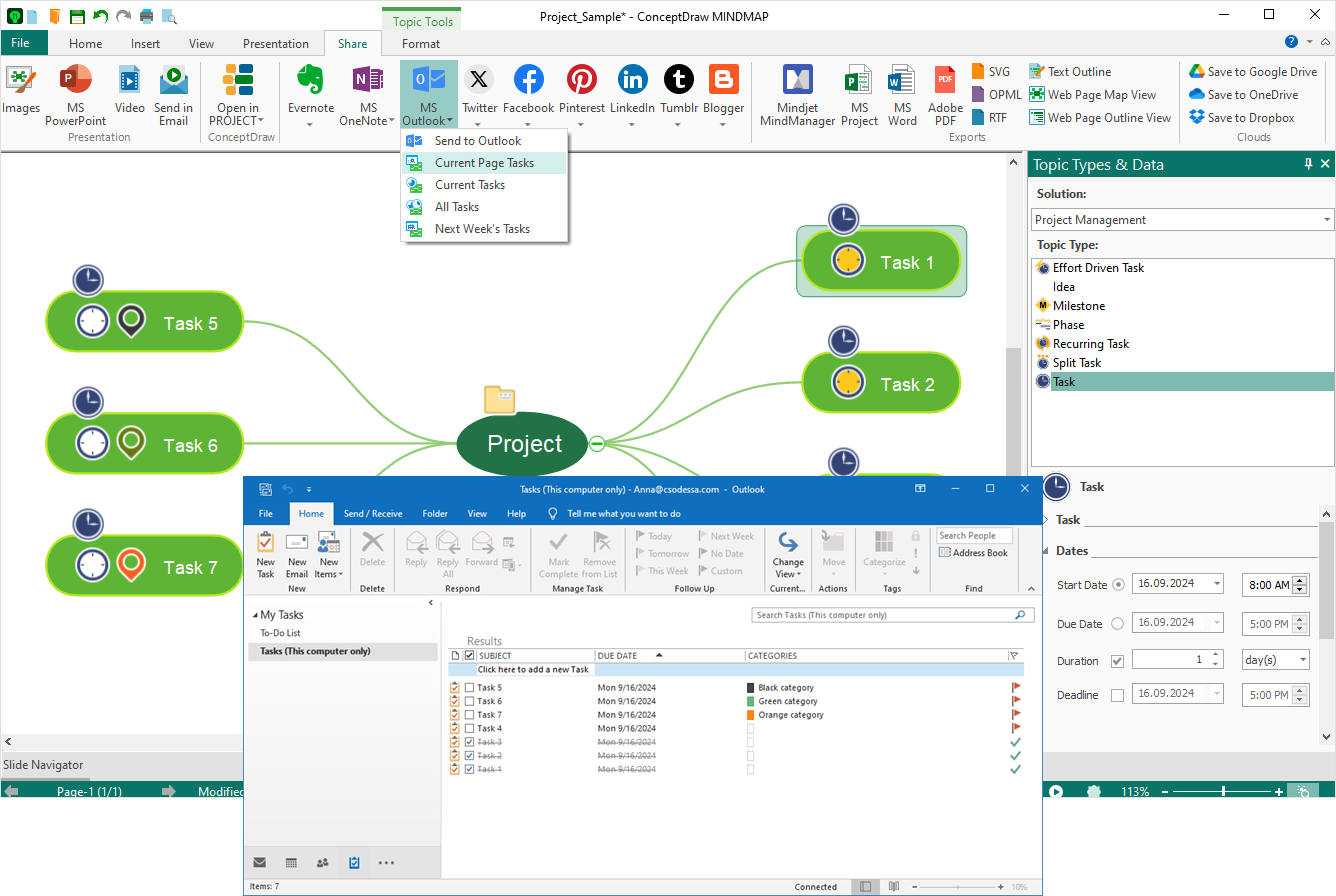Screen dimensions: 1336x896
Task: Collapse the Project topic branches
Action: 597,443
